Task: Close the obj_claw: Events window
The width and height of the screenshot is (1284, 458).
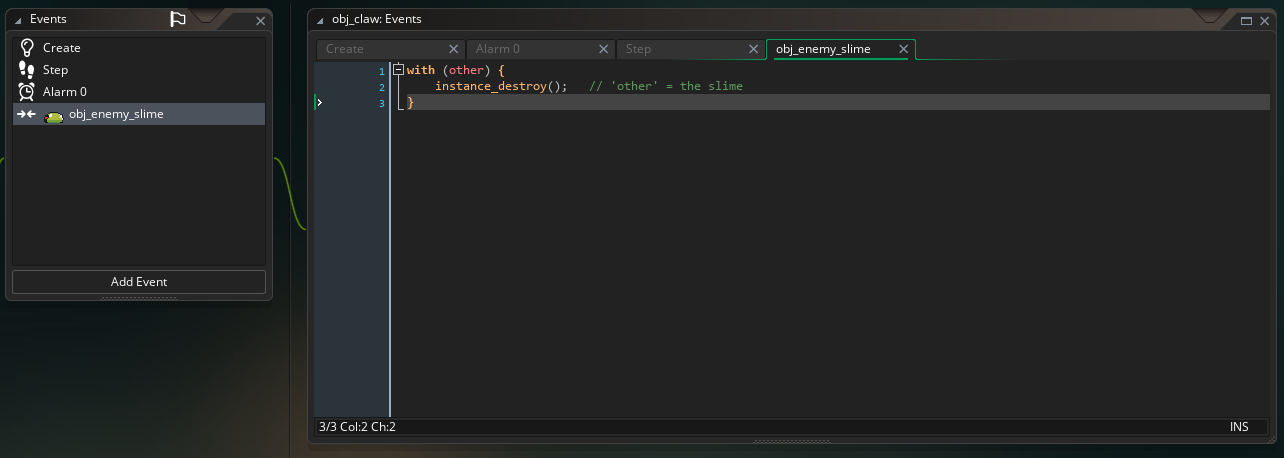Action: tap(1265, 20)
